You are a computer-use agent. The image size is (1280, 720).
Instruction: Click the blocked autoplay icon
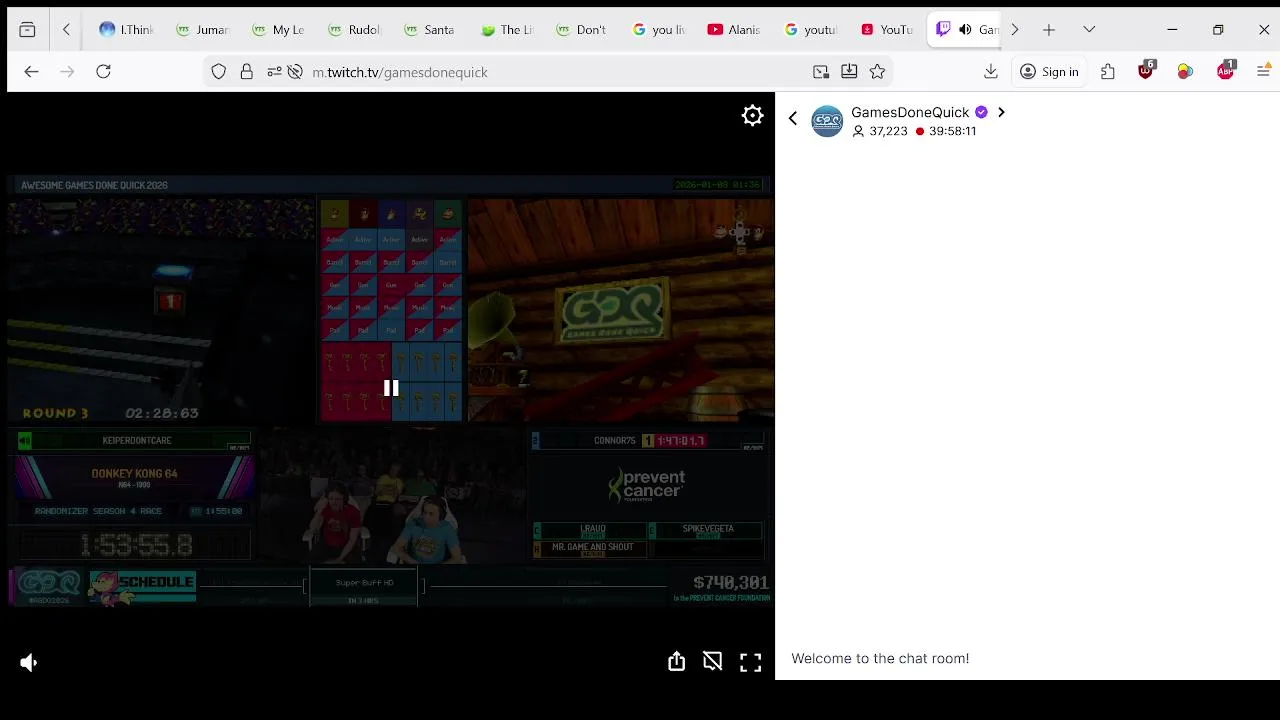pos(295,72)
